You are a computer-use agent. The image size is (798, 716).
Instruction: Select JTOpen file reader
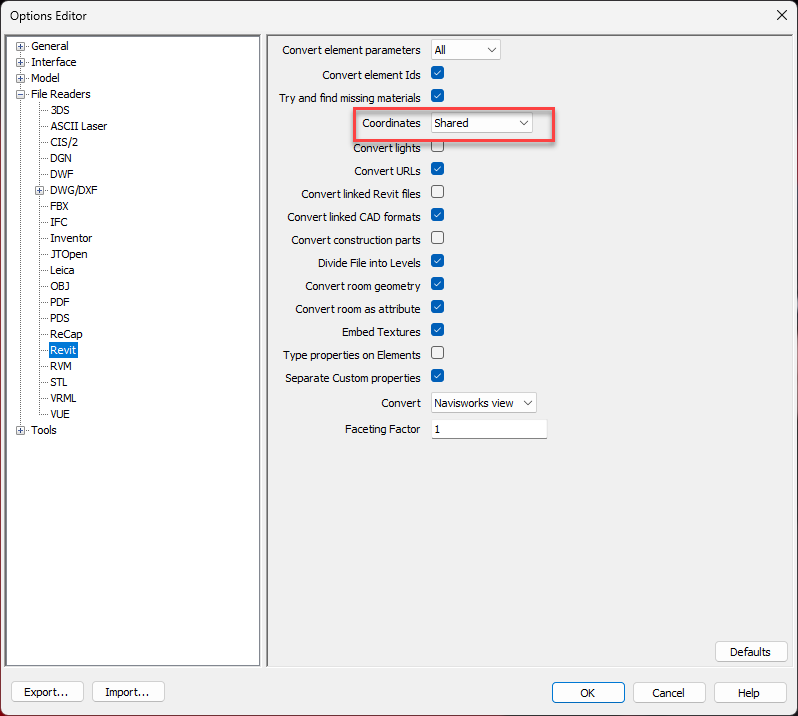tap(69, 254)
